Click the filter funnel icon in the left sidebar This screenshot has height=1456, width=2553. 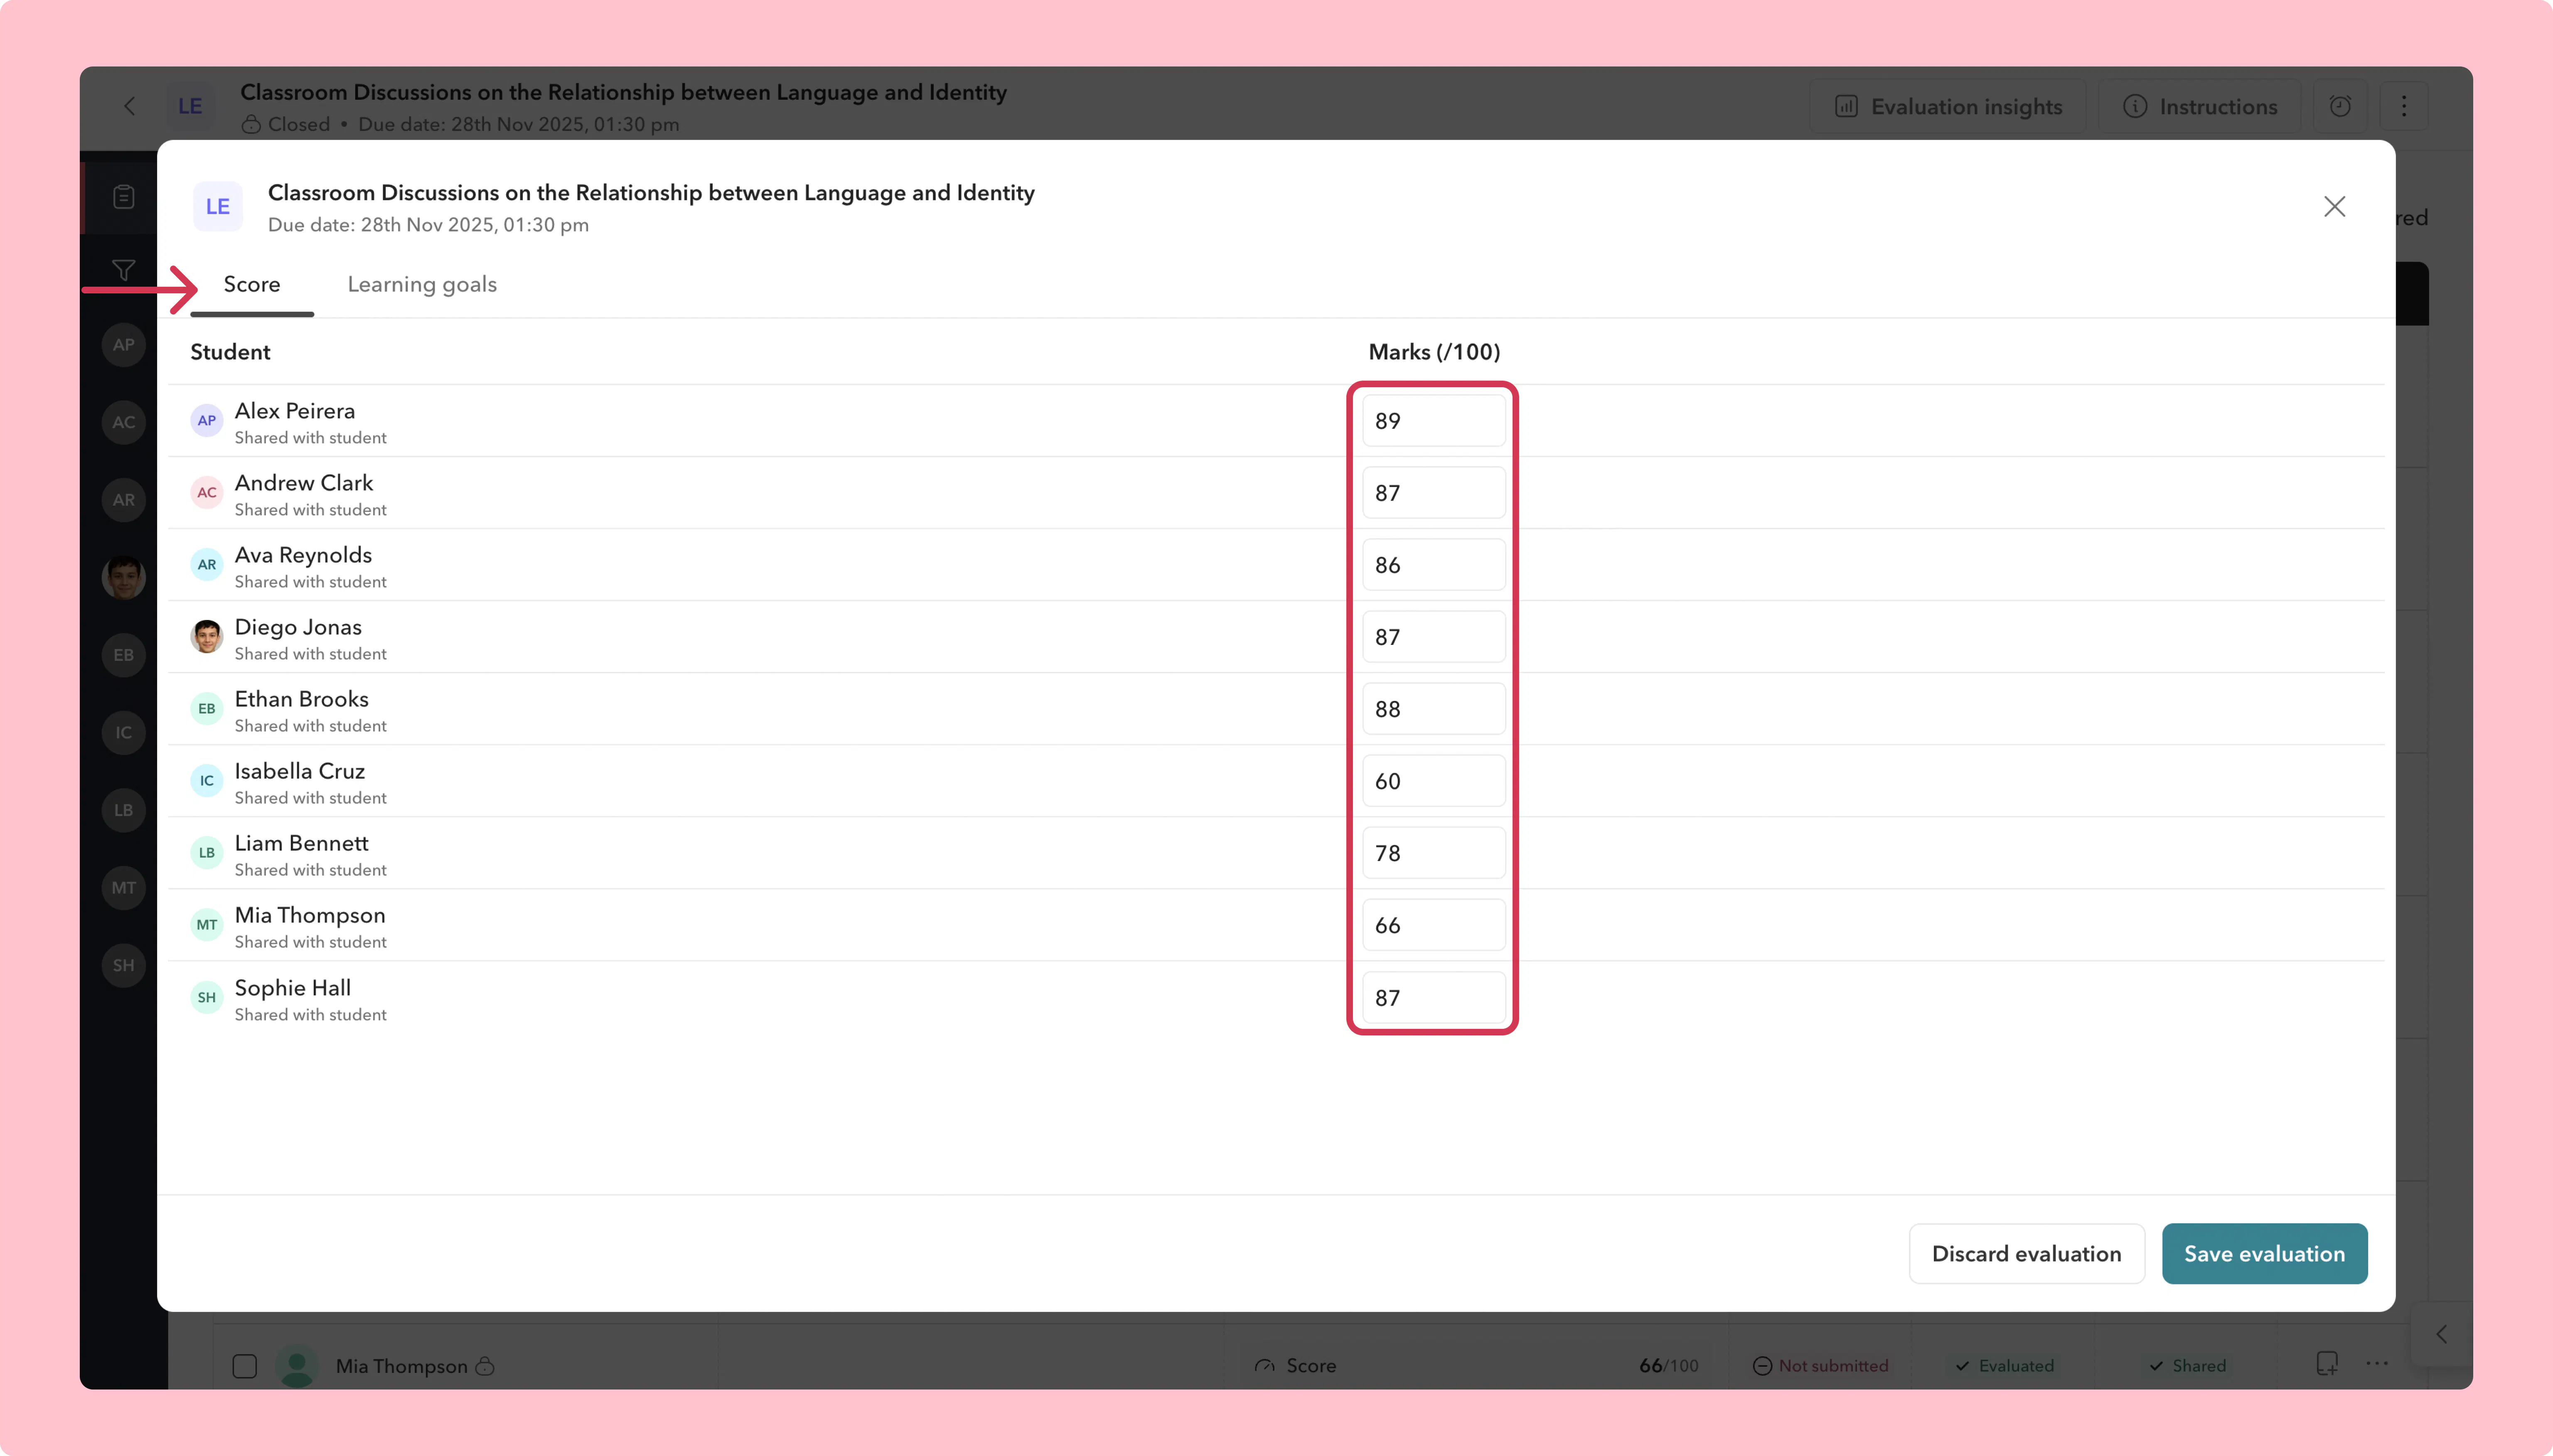click(124, 270)
